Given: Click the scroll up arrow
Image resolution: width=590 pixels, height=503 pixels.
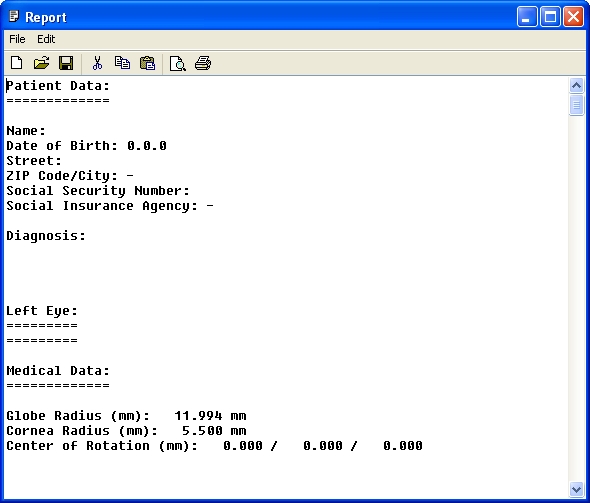Looking at the screenshot, I should pyautogui.click(x=576, y=85).
